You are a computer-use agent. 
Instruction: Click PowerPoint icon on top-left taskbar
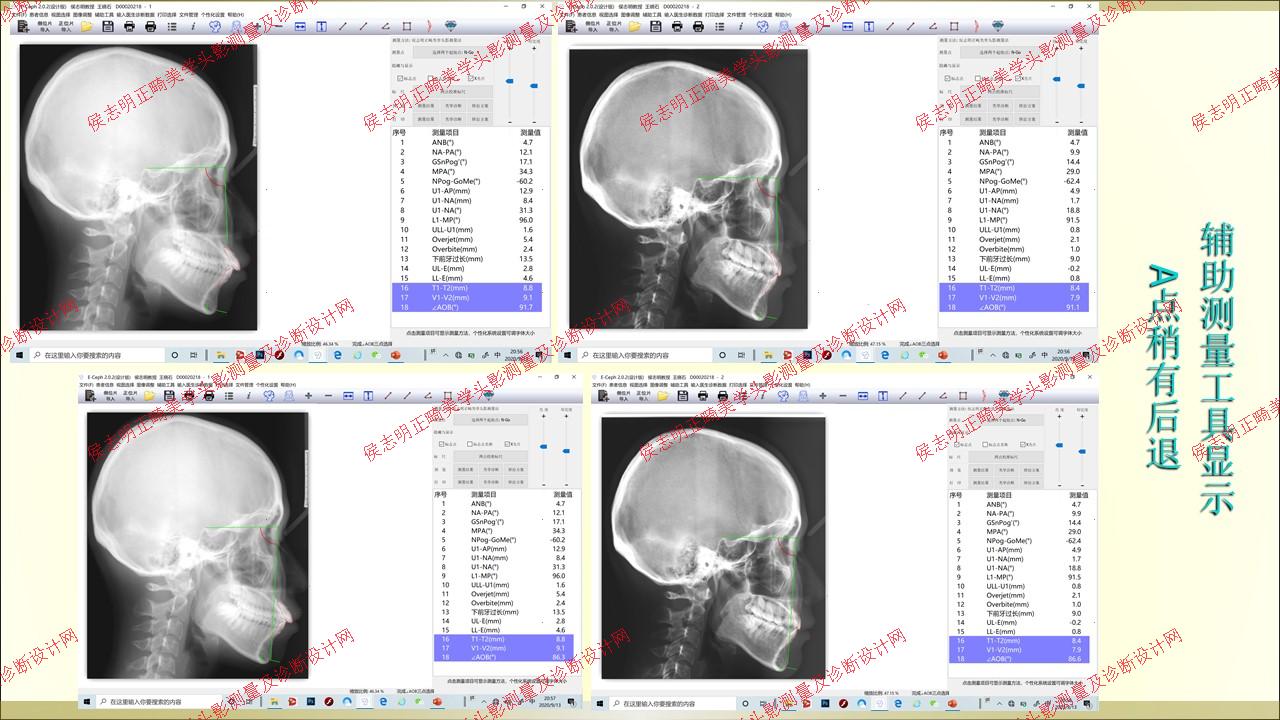(396, 355)
